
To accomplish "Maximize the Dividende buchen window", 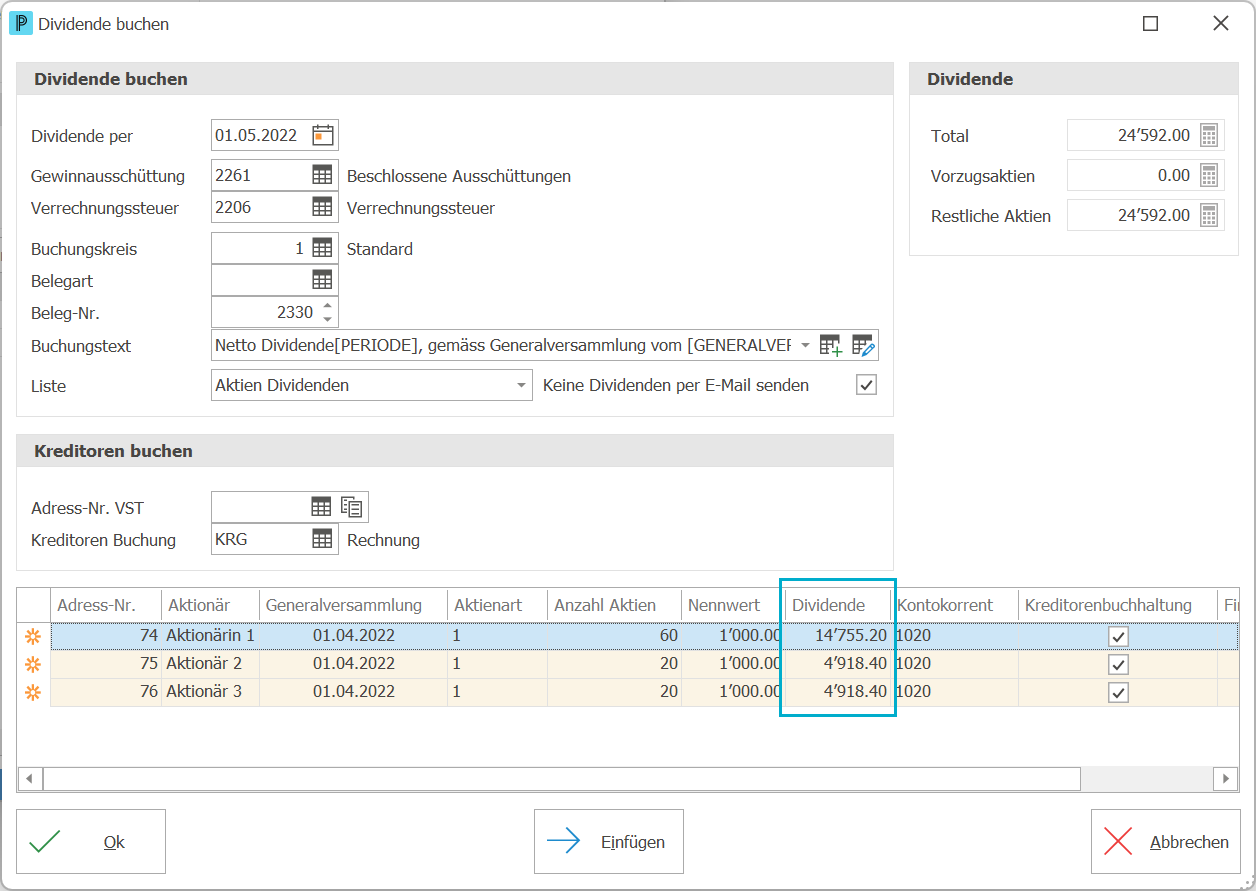I will coord(1151,24).
